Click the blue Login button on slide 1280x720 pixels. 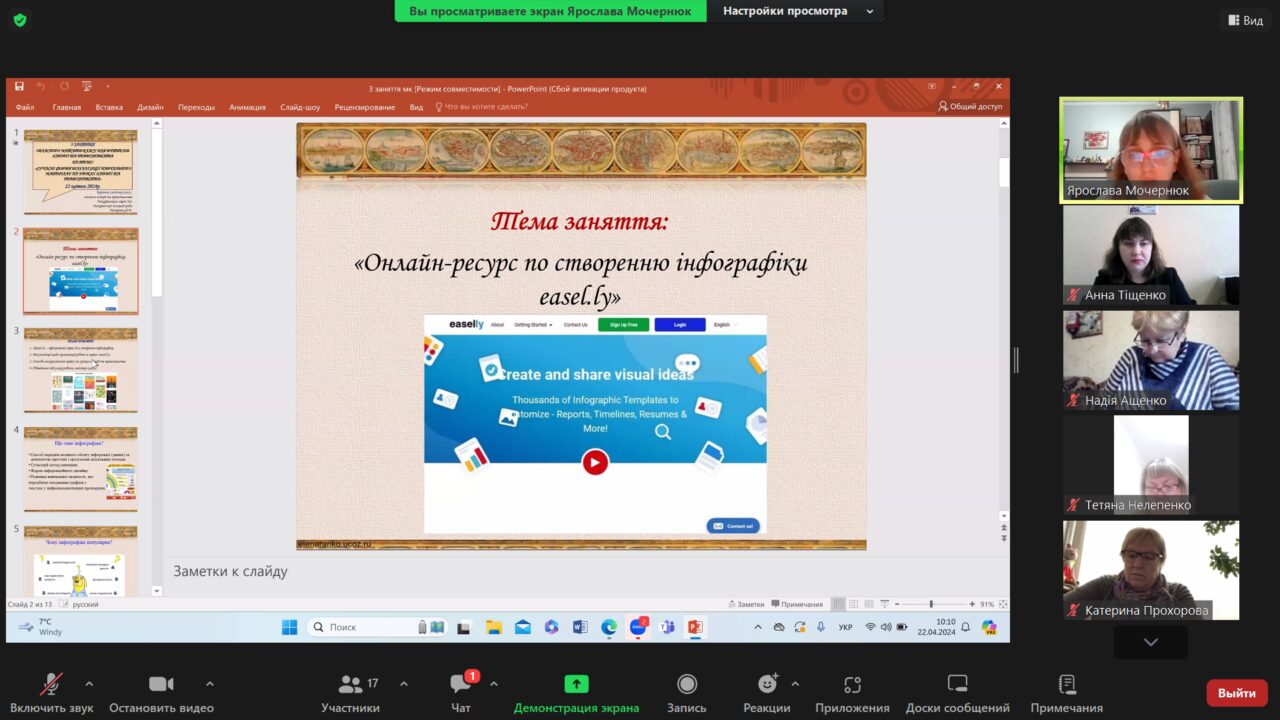pyautogui.click(x=680, y=325)
